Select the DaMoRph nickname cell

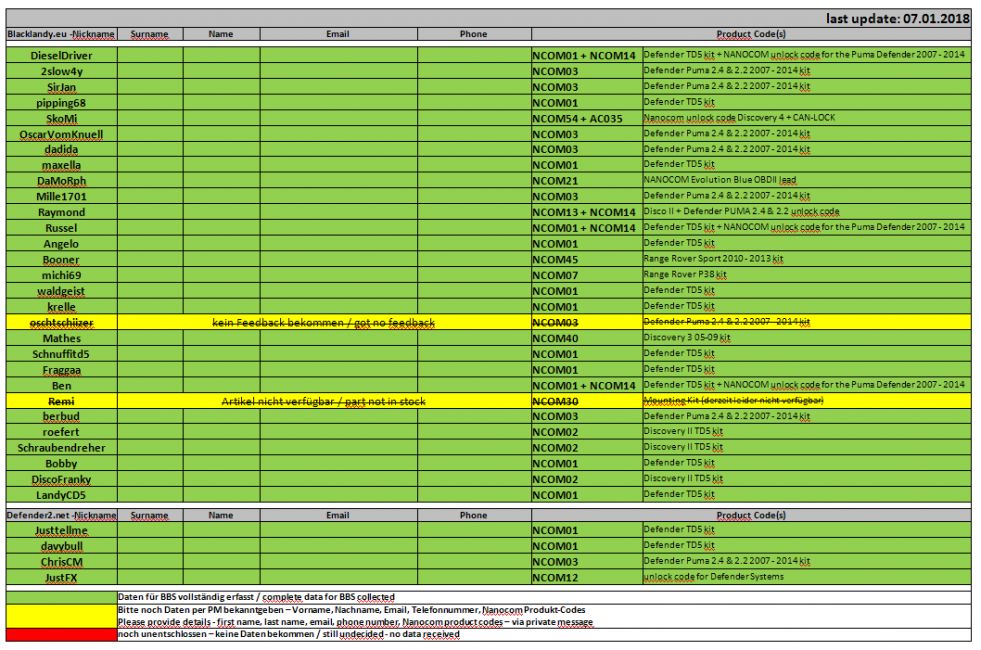click(x=61, y=181)
